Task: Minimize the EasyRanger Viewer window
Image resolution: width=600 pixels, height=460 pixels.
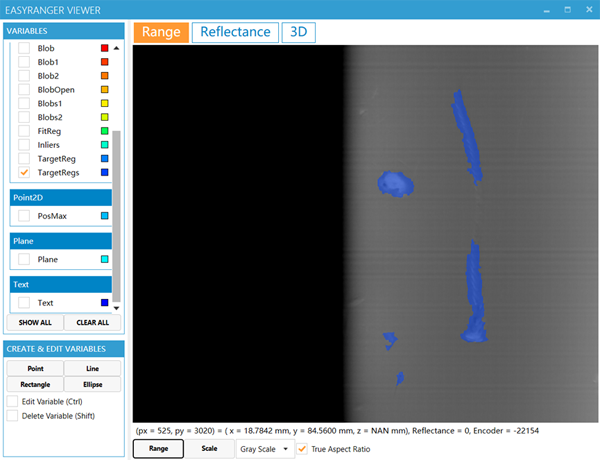Action: click(x=546, y=9)
